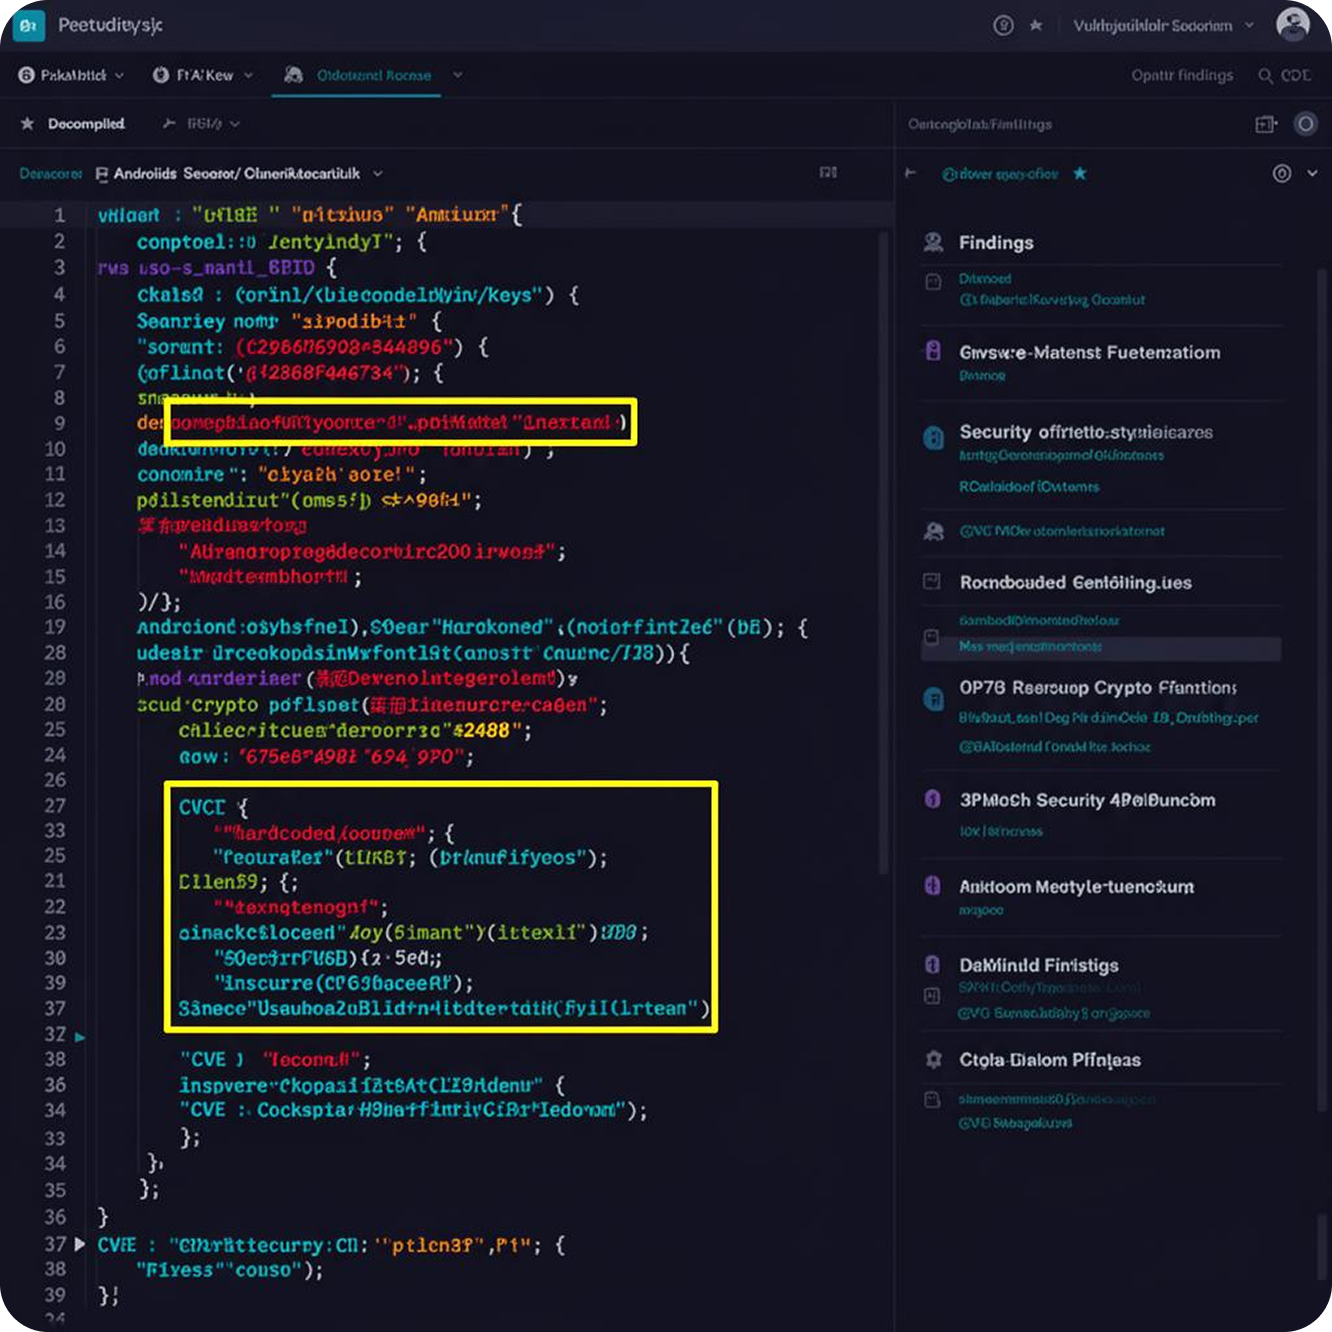Viewport: 1332px width, 1332px height.
Task: Expand the Pakalıbtıcl chevron
Action: pos(119,75)
